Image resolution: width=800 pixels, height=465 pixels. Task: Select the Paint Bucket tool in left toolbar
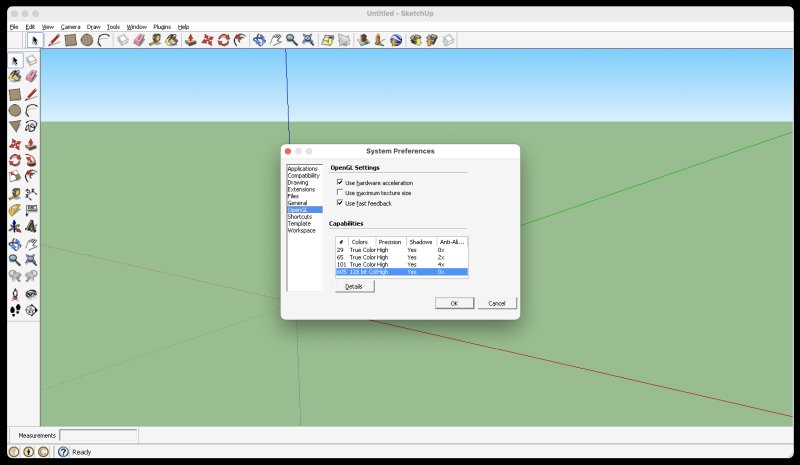tap(15, 76)
